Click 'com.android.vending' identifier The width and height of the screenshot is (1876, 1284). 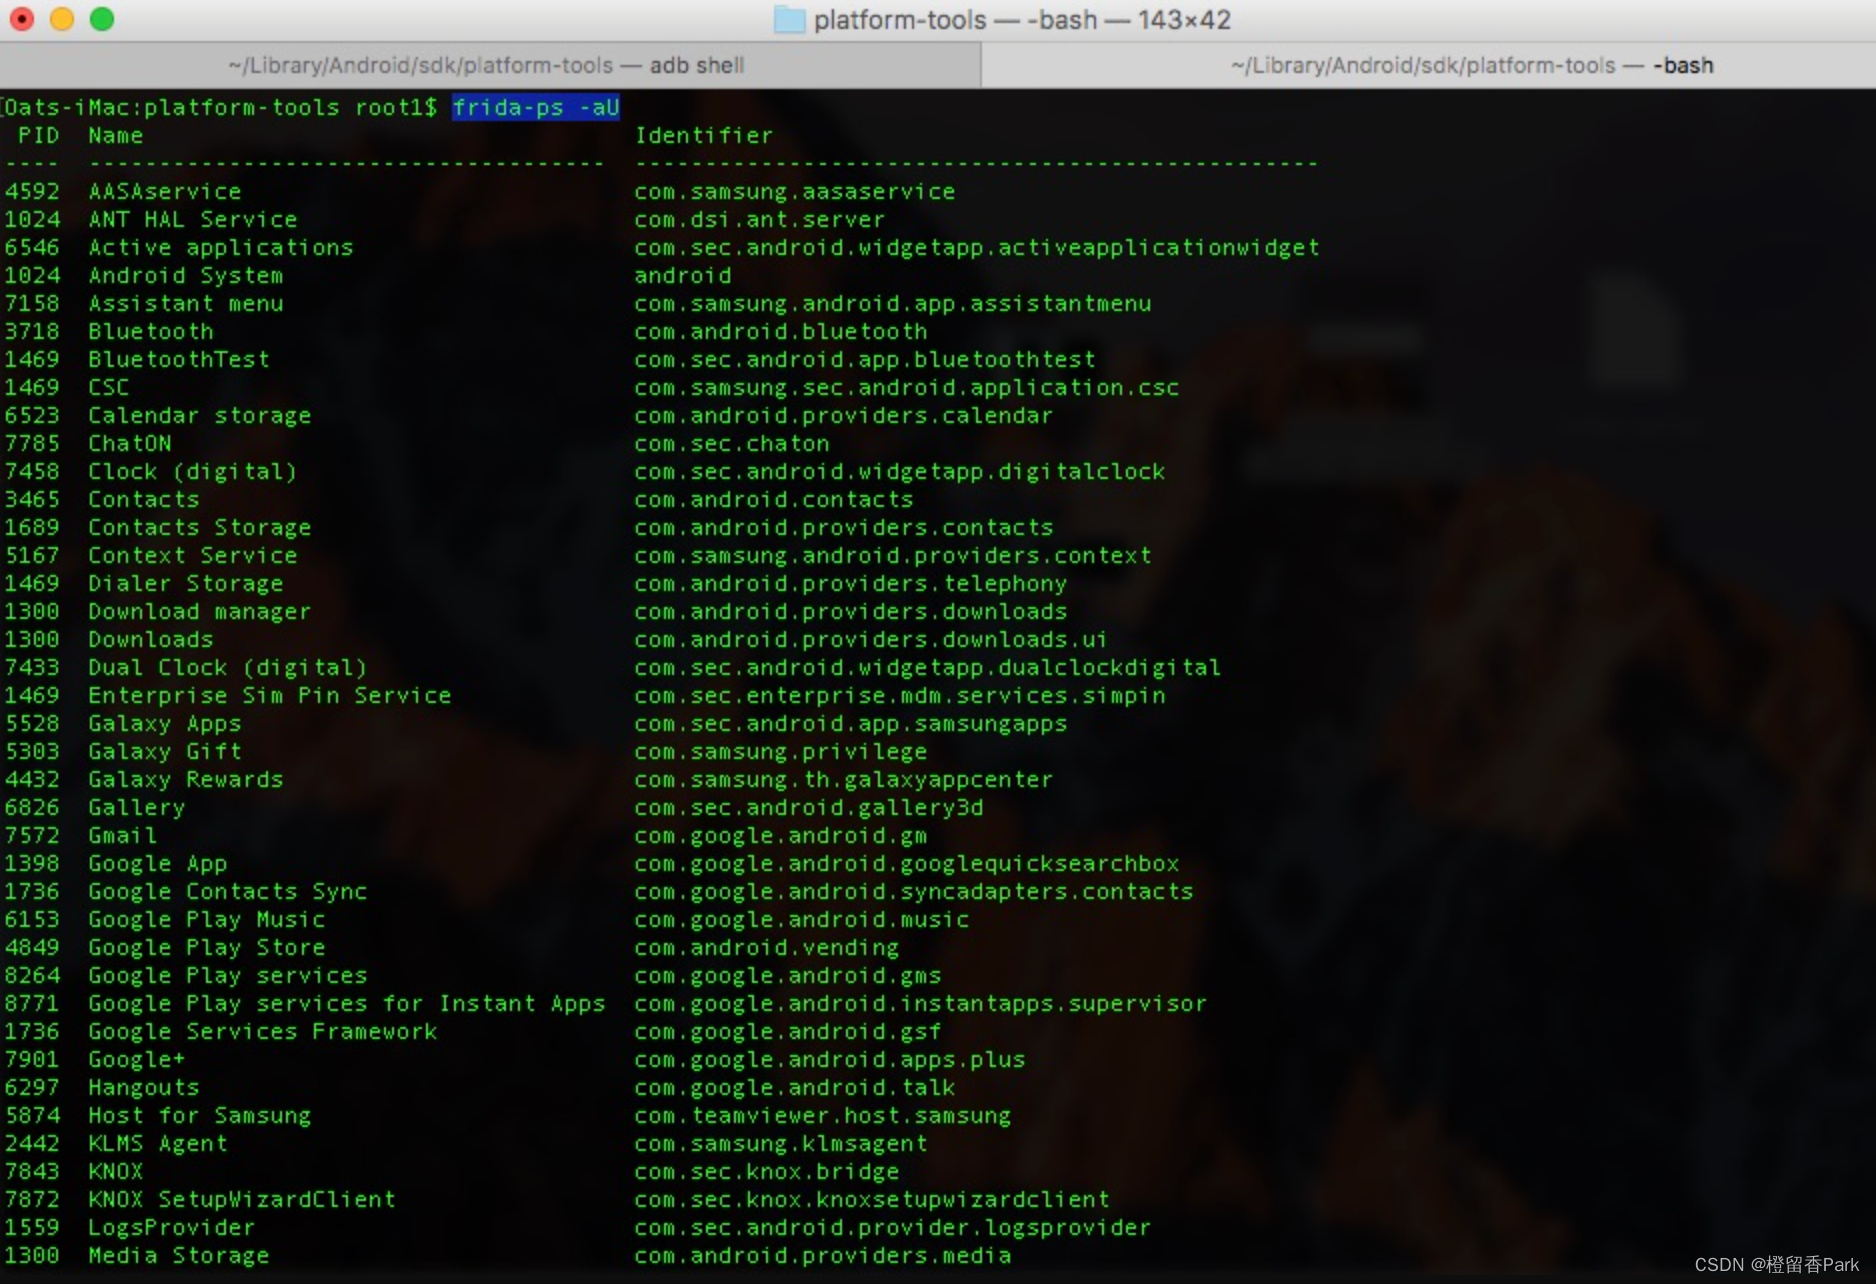point(767,947)
